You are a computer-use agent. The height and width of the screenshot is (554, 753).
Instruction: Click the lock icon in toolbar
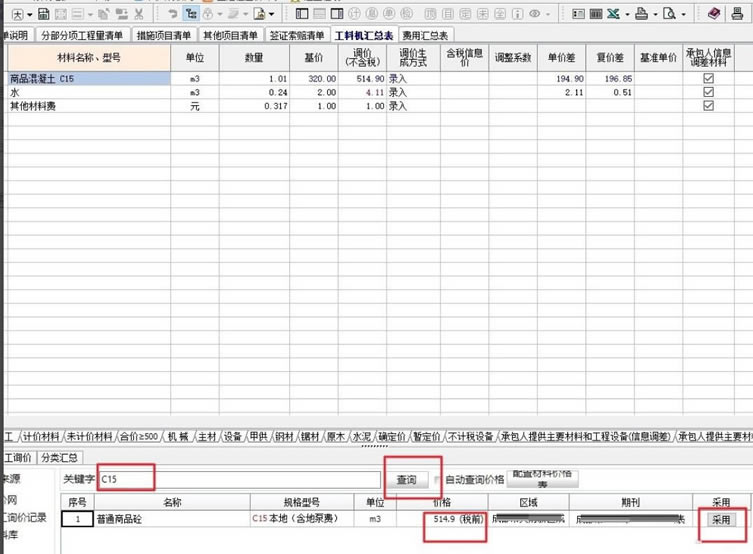(x=207, y=14)
